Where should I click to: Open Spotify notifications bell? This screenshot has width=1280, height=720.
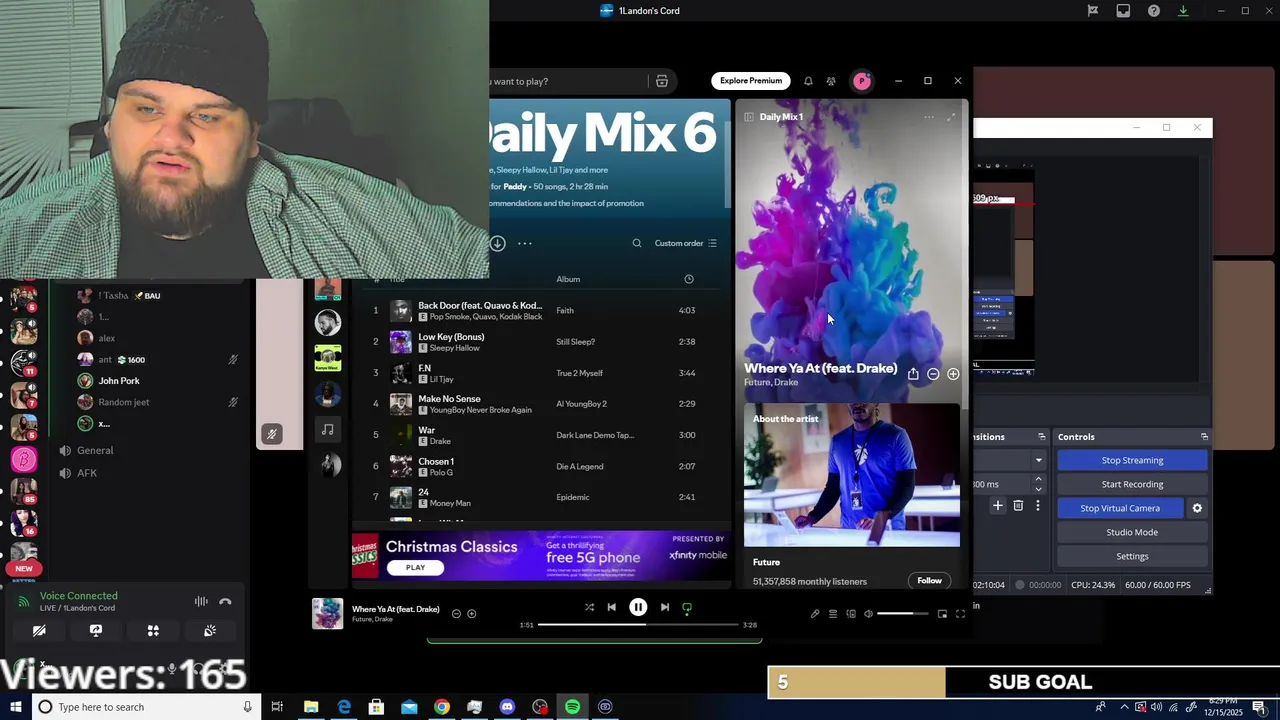pos(808,81)
